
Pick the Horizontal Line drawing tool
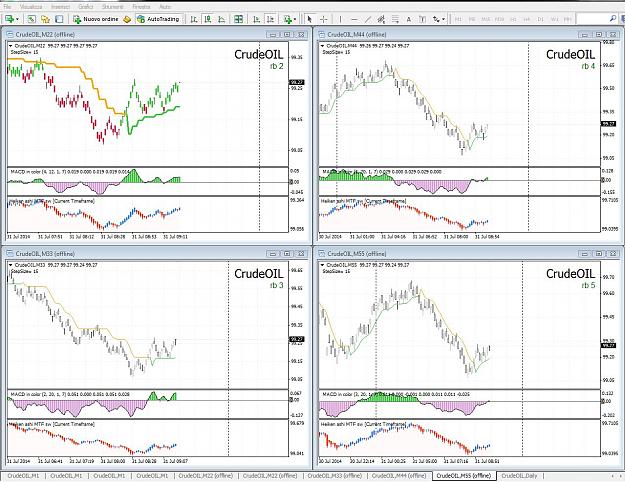click(x=354, y=19)
